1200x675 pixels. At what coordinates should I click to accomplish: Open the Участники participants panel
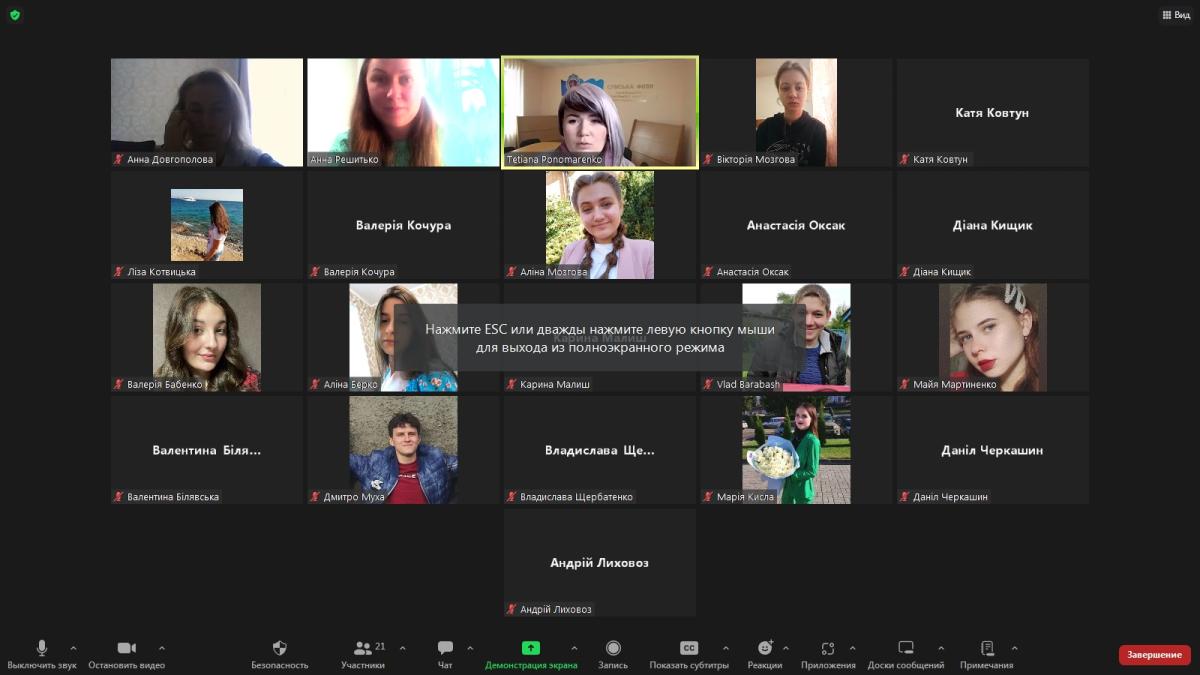tap(363, 649)
